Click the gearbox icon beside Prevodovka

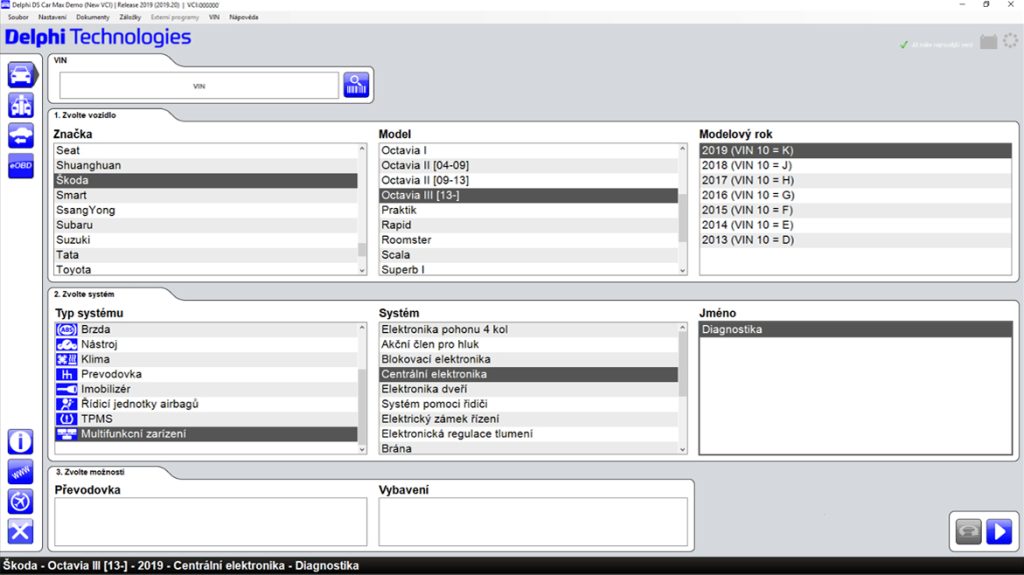[x=66, y=374]
